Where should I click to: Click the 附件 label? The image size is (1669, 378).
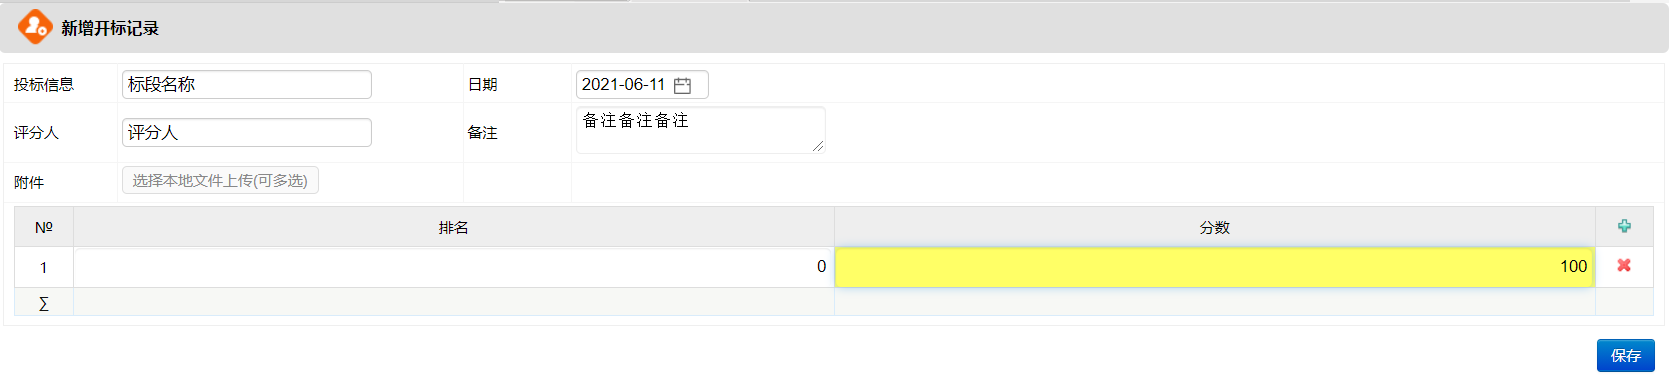pos(29,182)
